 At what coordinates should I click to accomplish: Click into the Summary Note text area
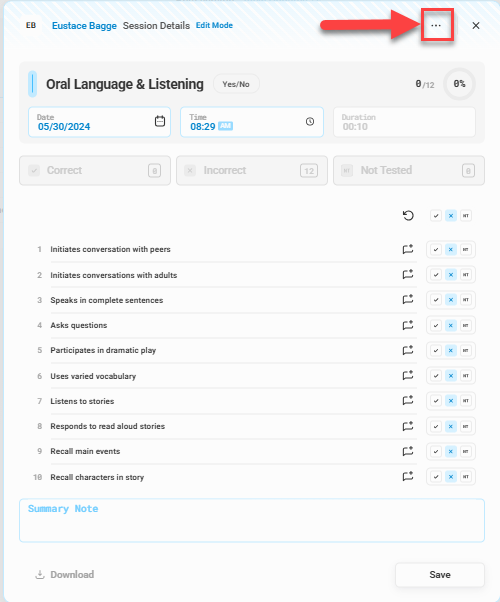[x=252, y=520]
